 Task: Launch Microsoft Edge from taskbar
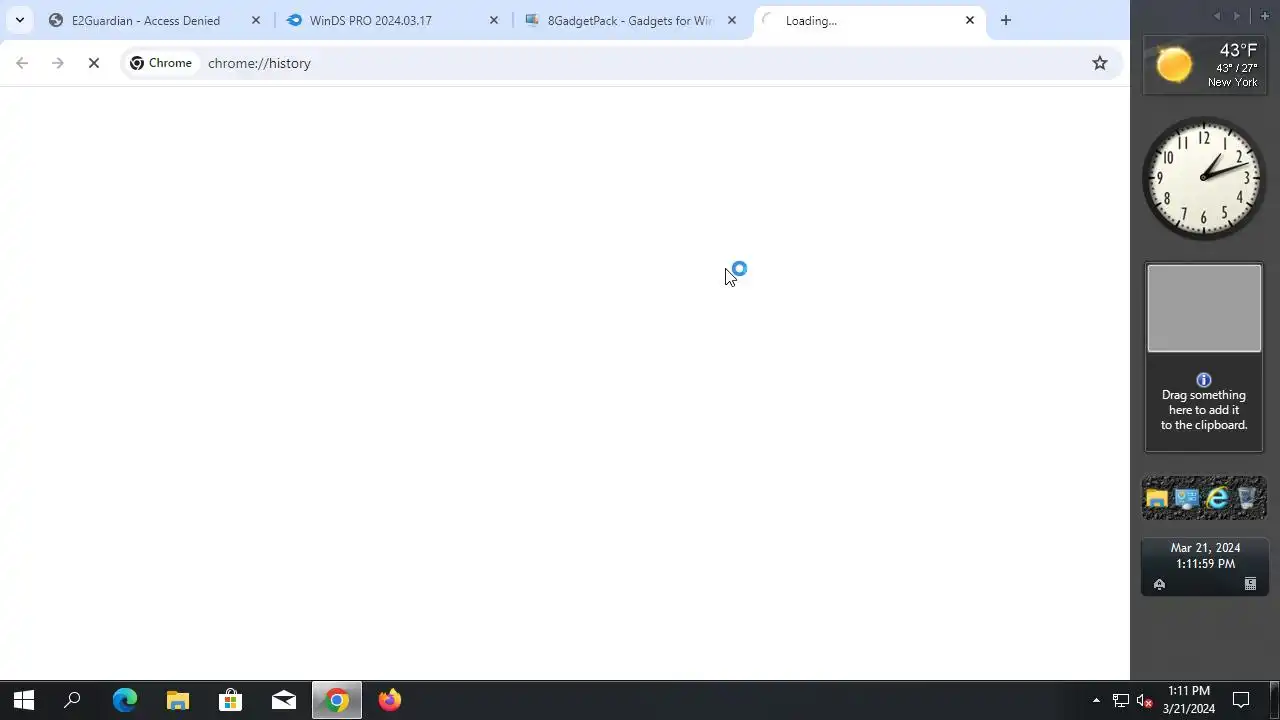[125, 700]
